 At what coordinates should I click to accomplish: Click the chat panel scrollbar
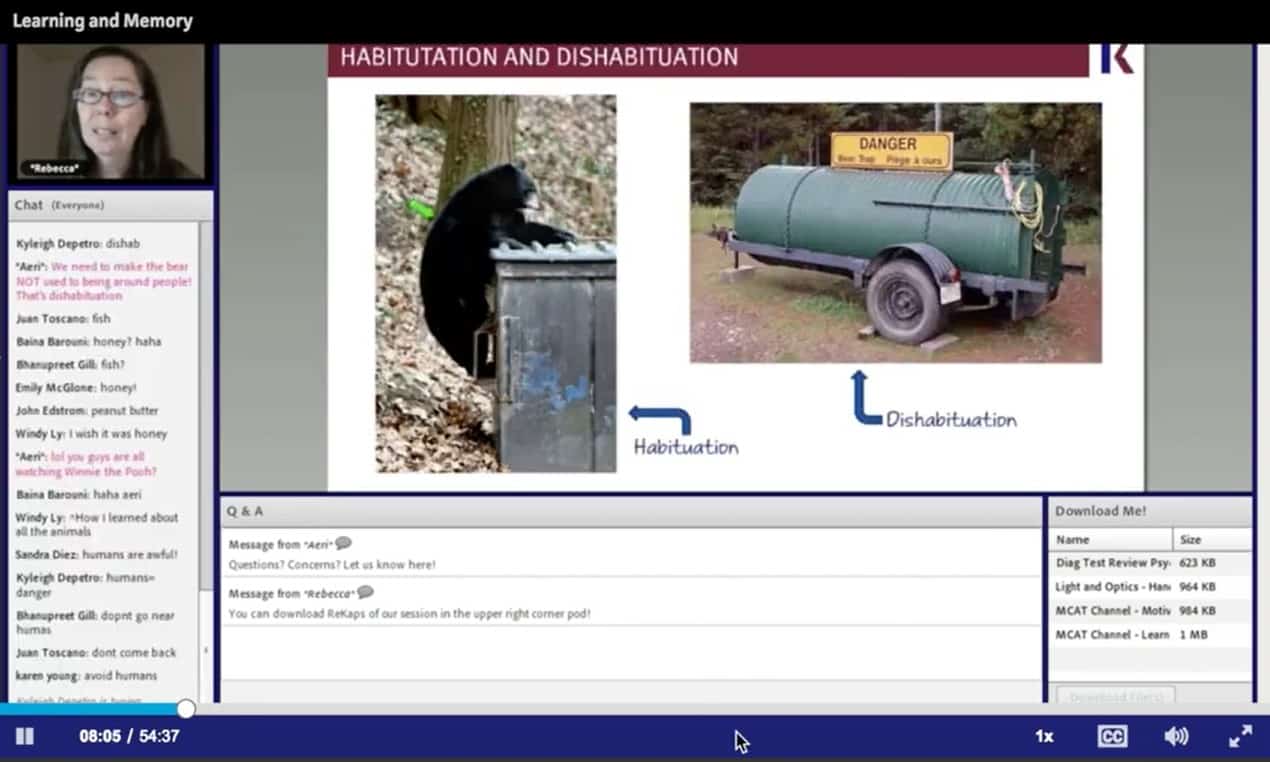pos(205,400)
